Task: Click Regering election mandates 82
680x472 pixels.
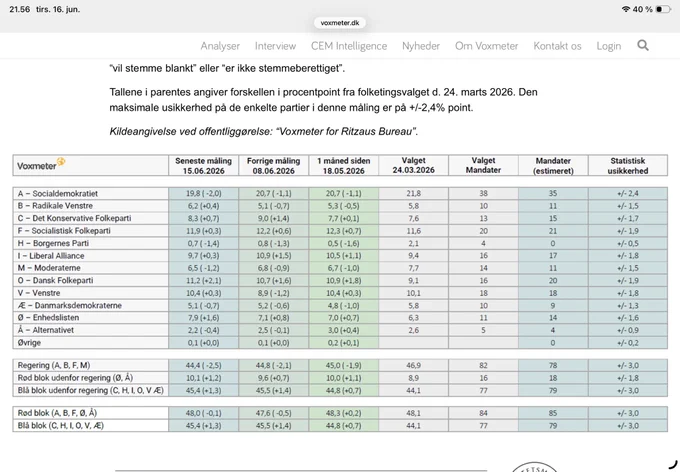Action: click(x=484, y=365)
